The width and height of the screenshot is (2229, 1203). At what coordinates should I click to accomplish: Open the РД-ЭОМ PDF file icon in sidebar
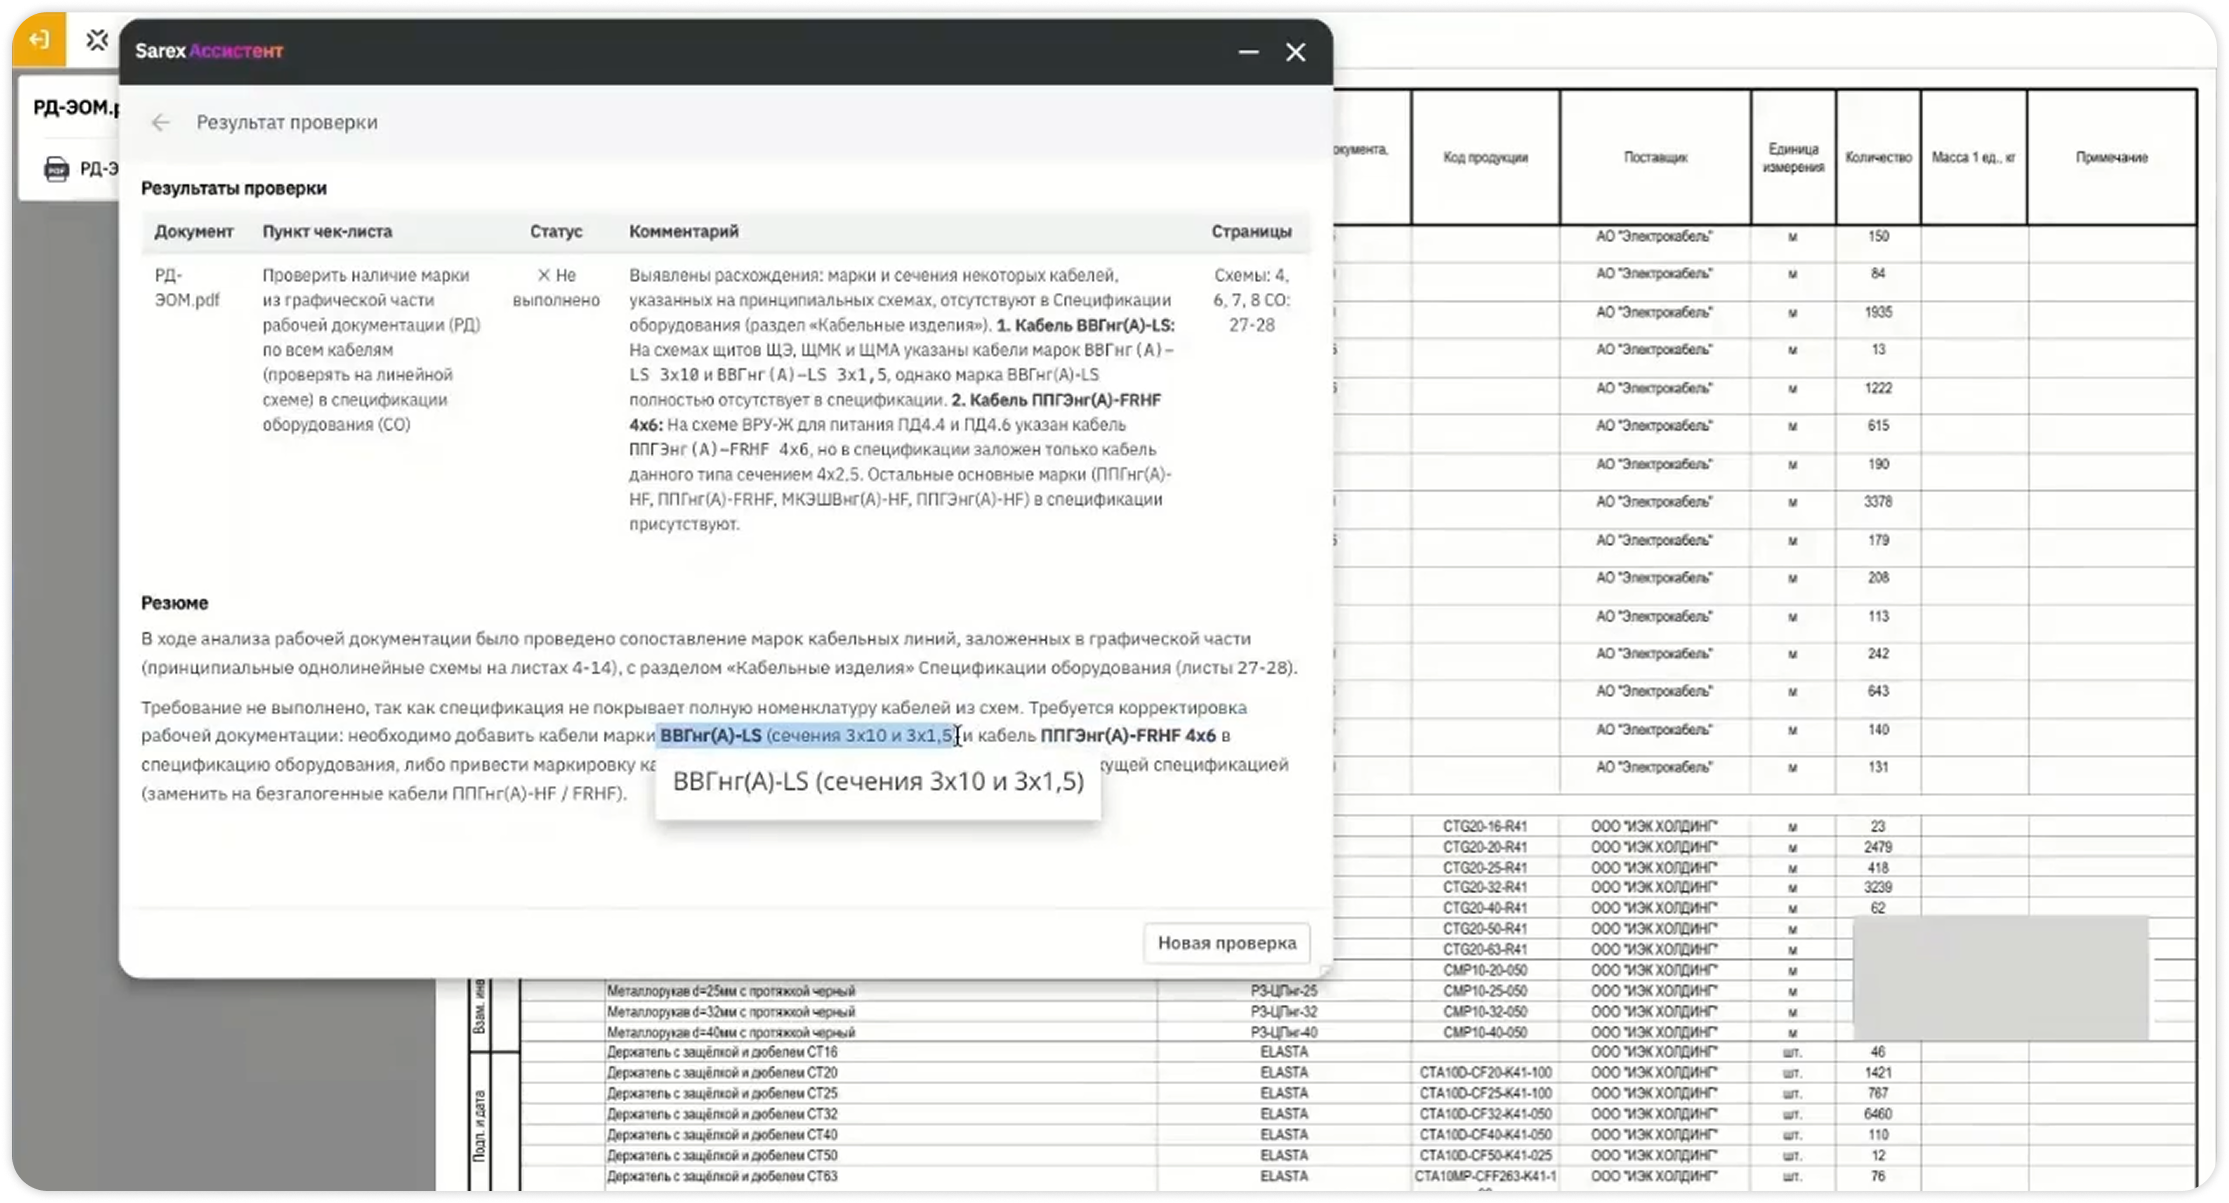57,169
